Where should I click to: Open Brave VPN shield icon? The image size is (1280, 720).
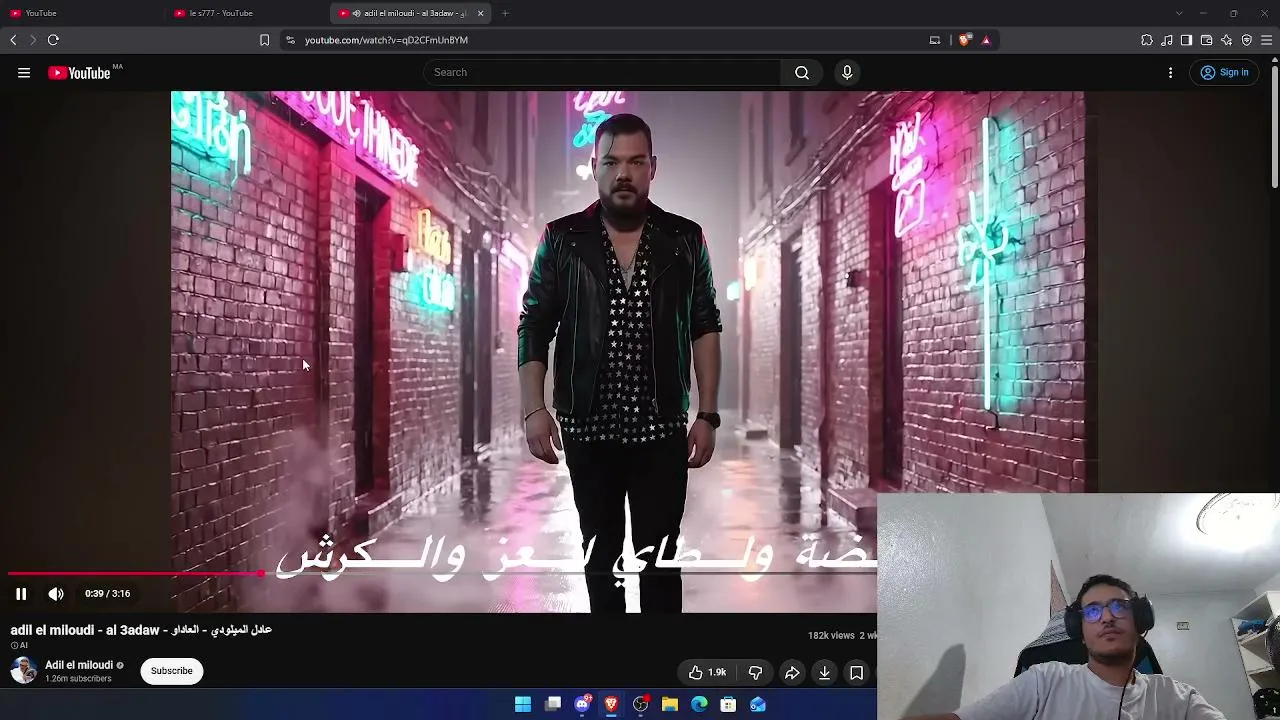pyautogui.click(x=1247, y=40)
